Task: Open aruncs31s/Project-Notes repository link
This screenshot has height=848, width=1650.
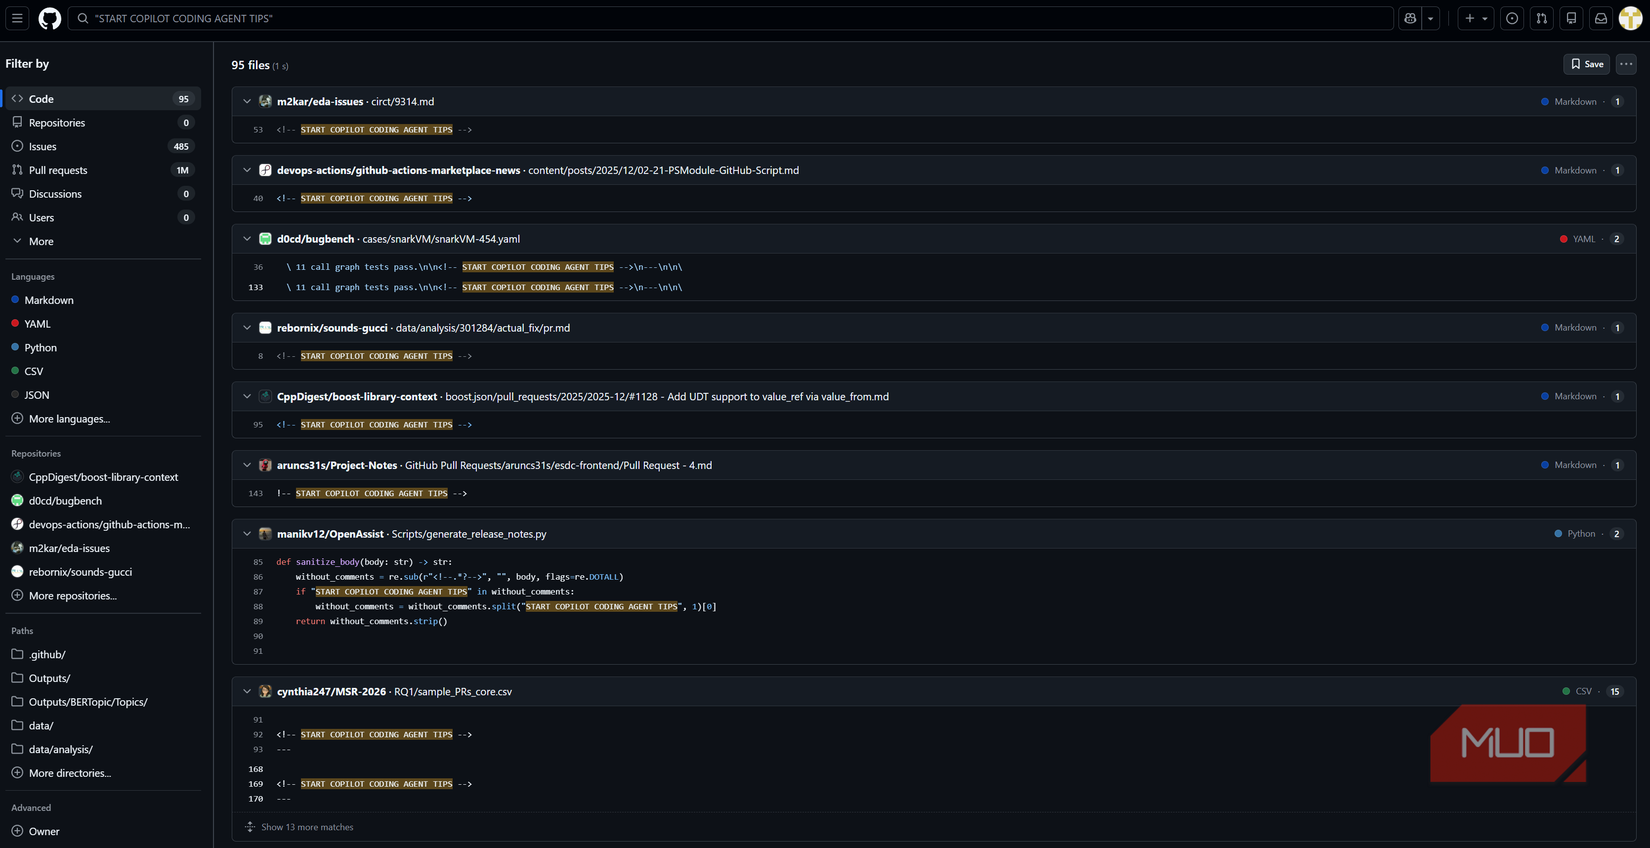Action: coord(337,465)
